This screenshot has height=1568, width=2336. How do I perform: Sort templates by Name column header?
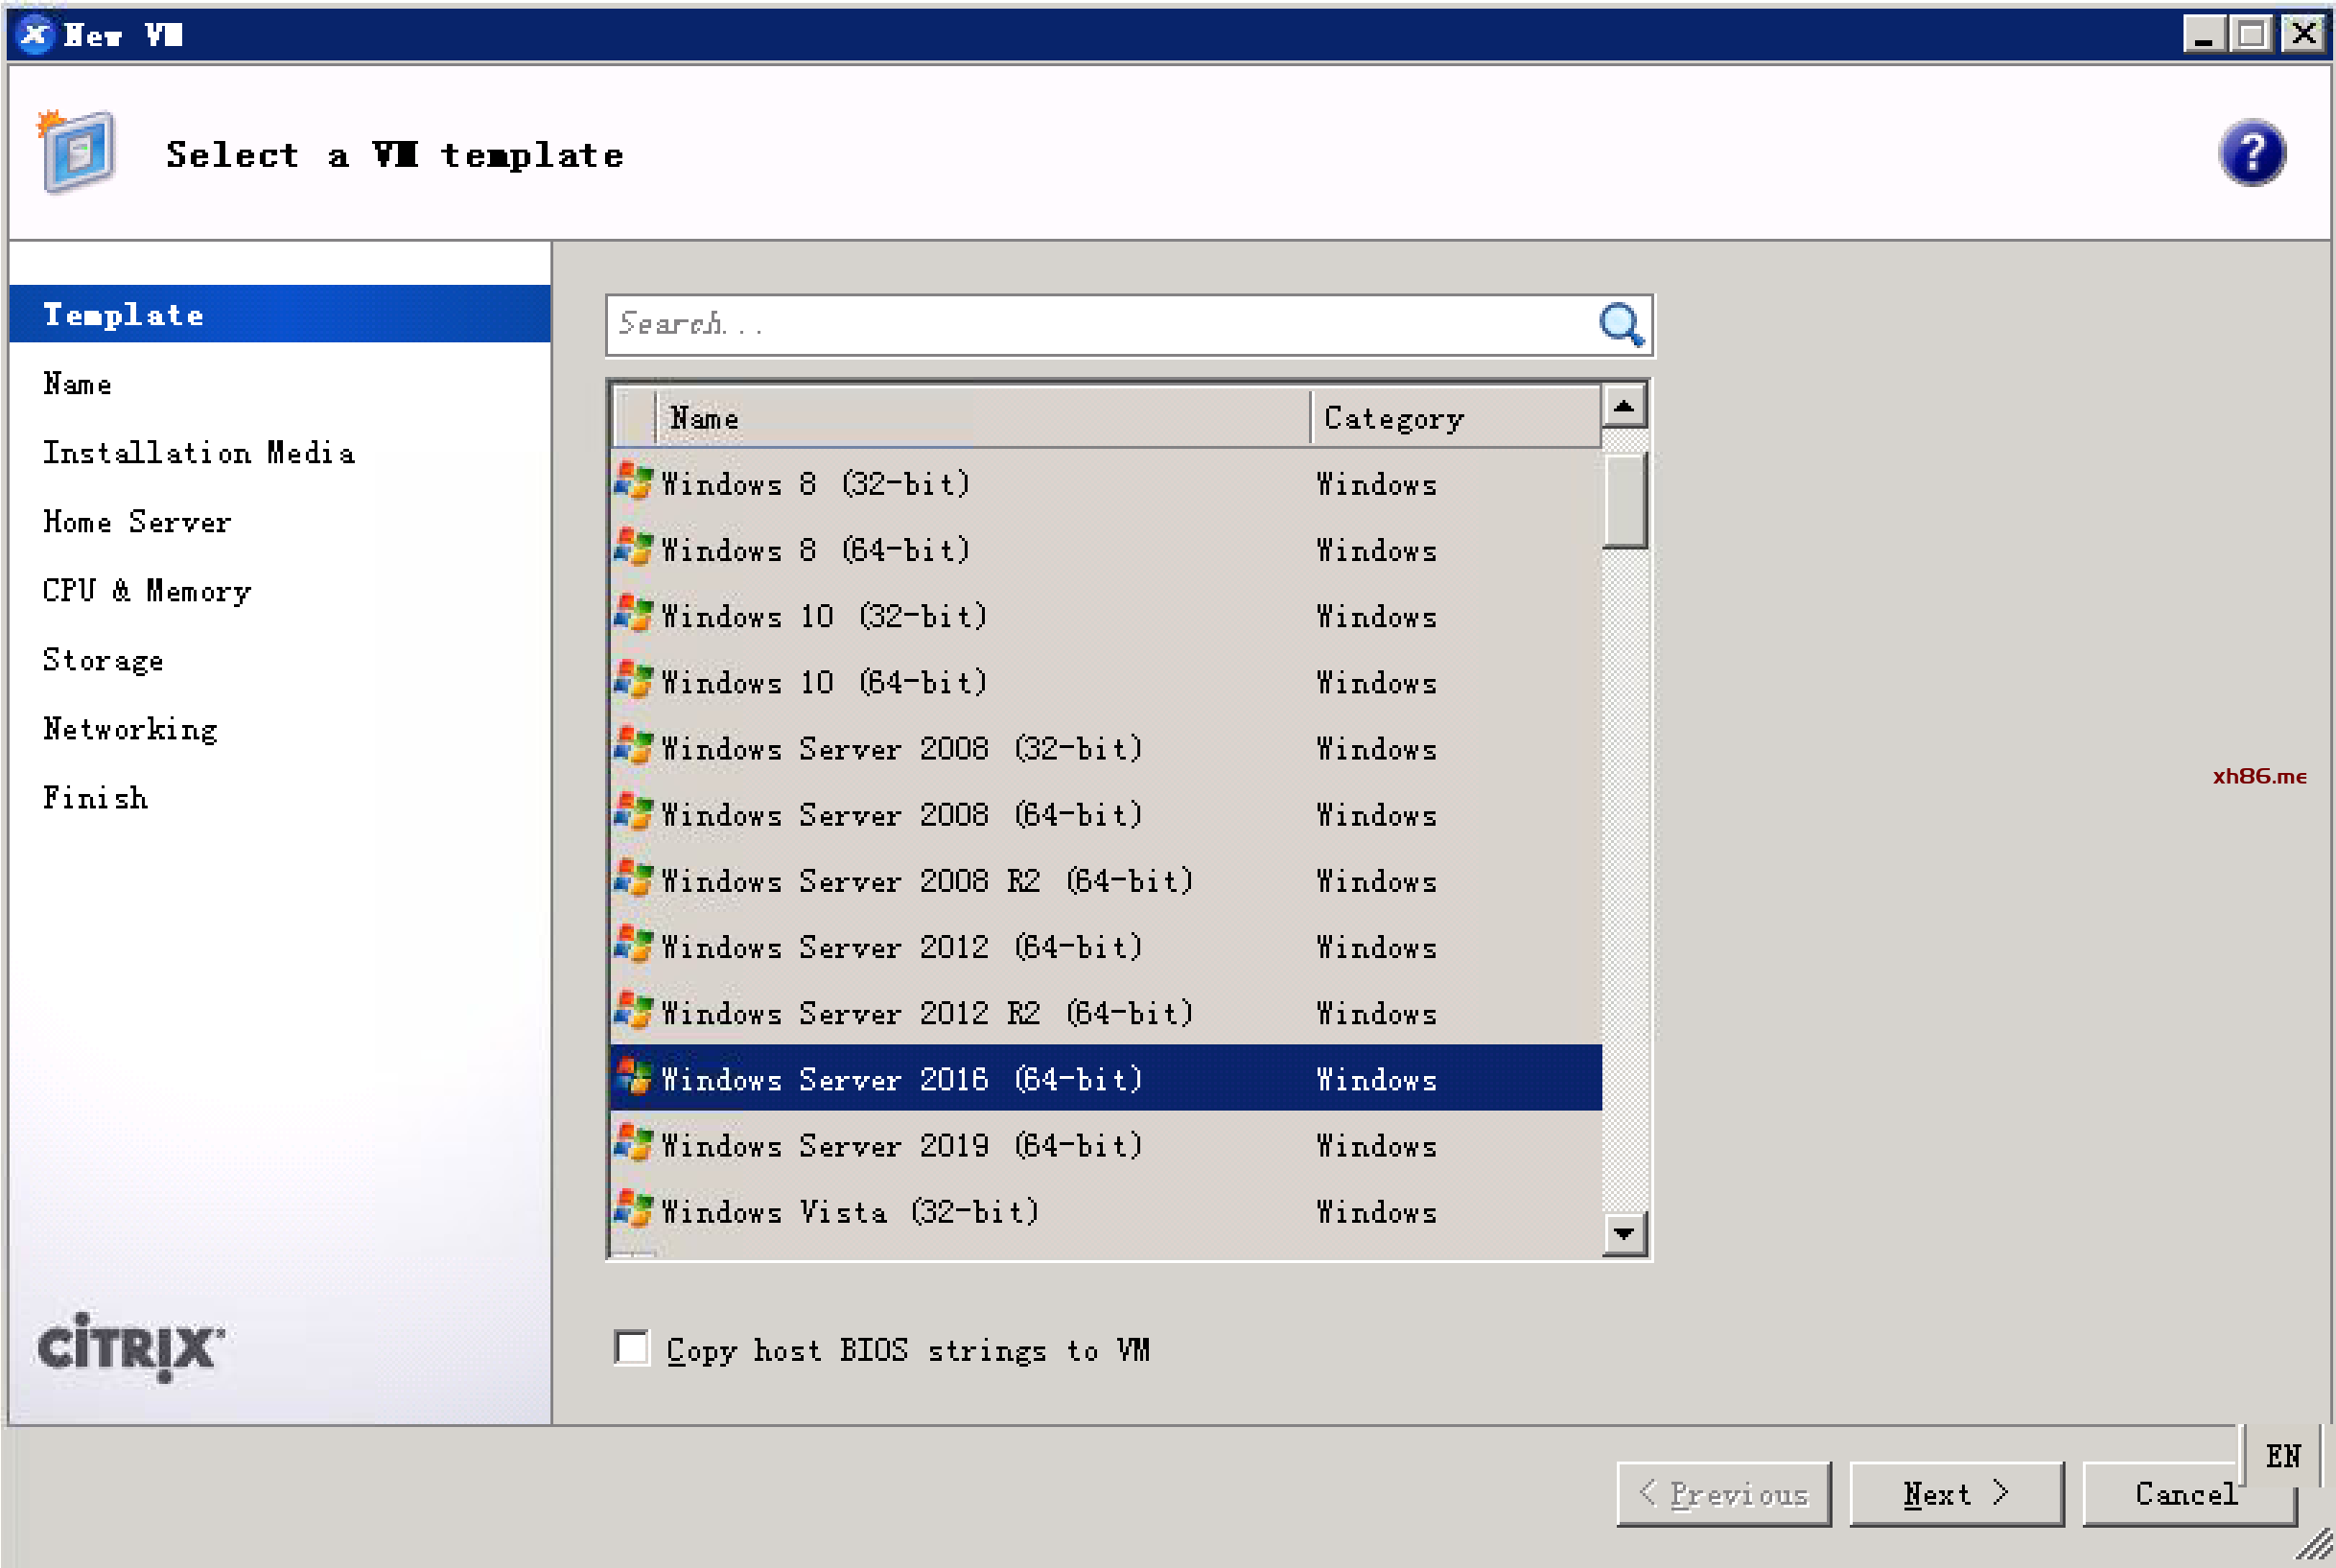coord(983,417)
